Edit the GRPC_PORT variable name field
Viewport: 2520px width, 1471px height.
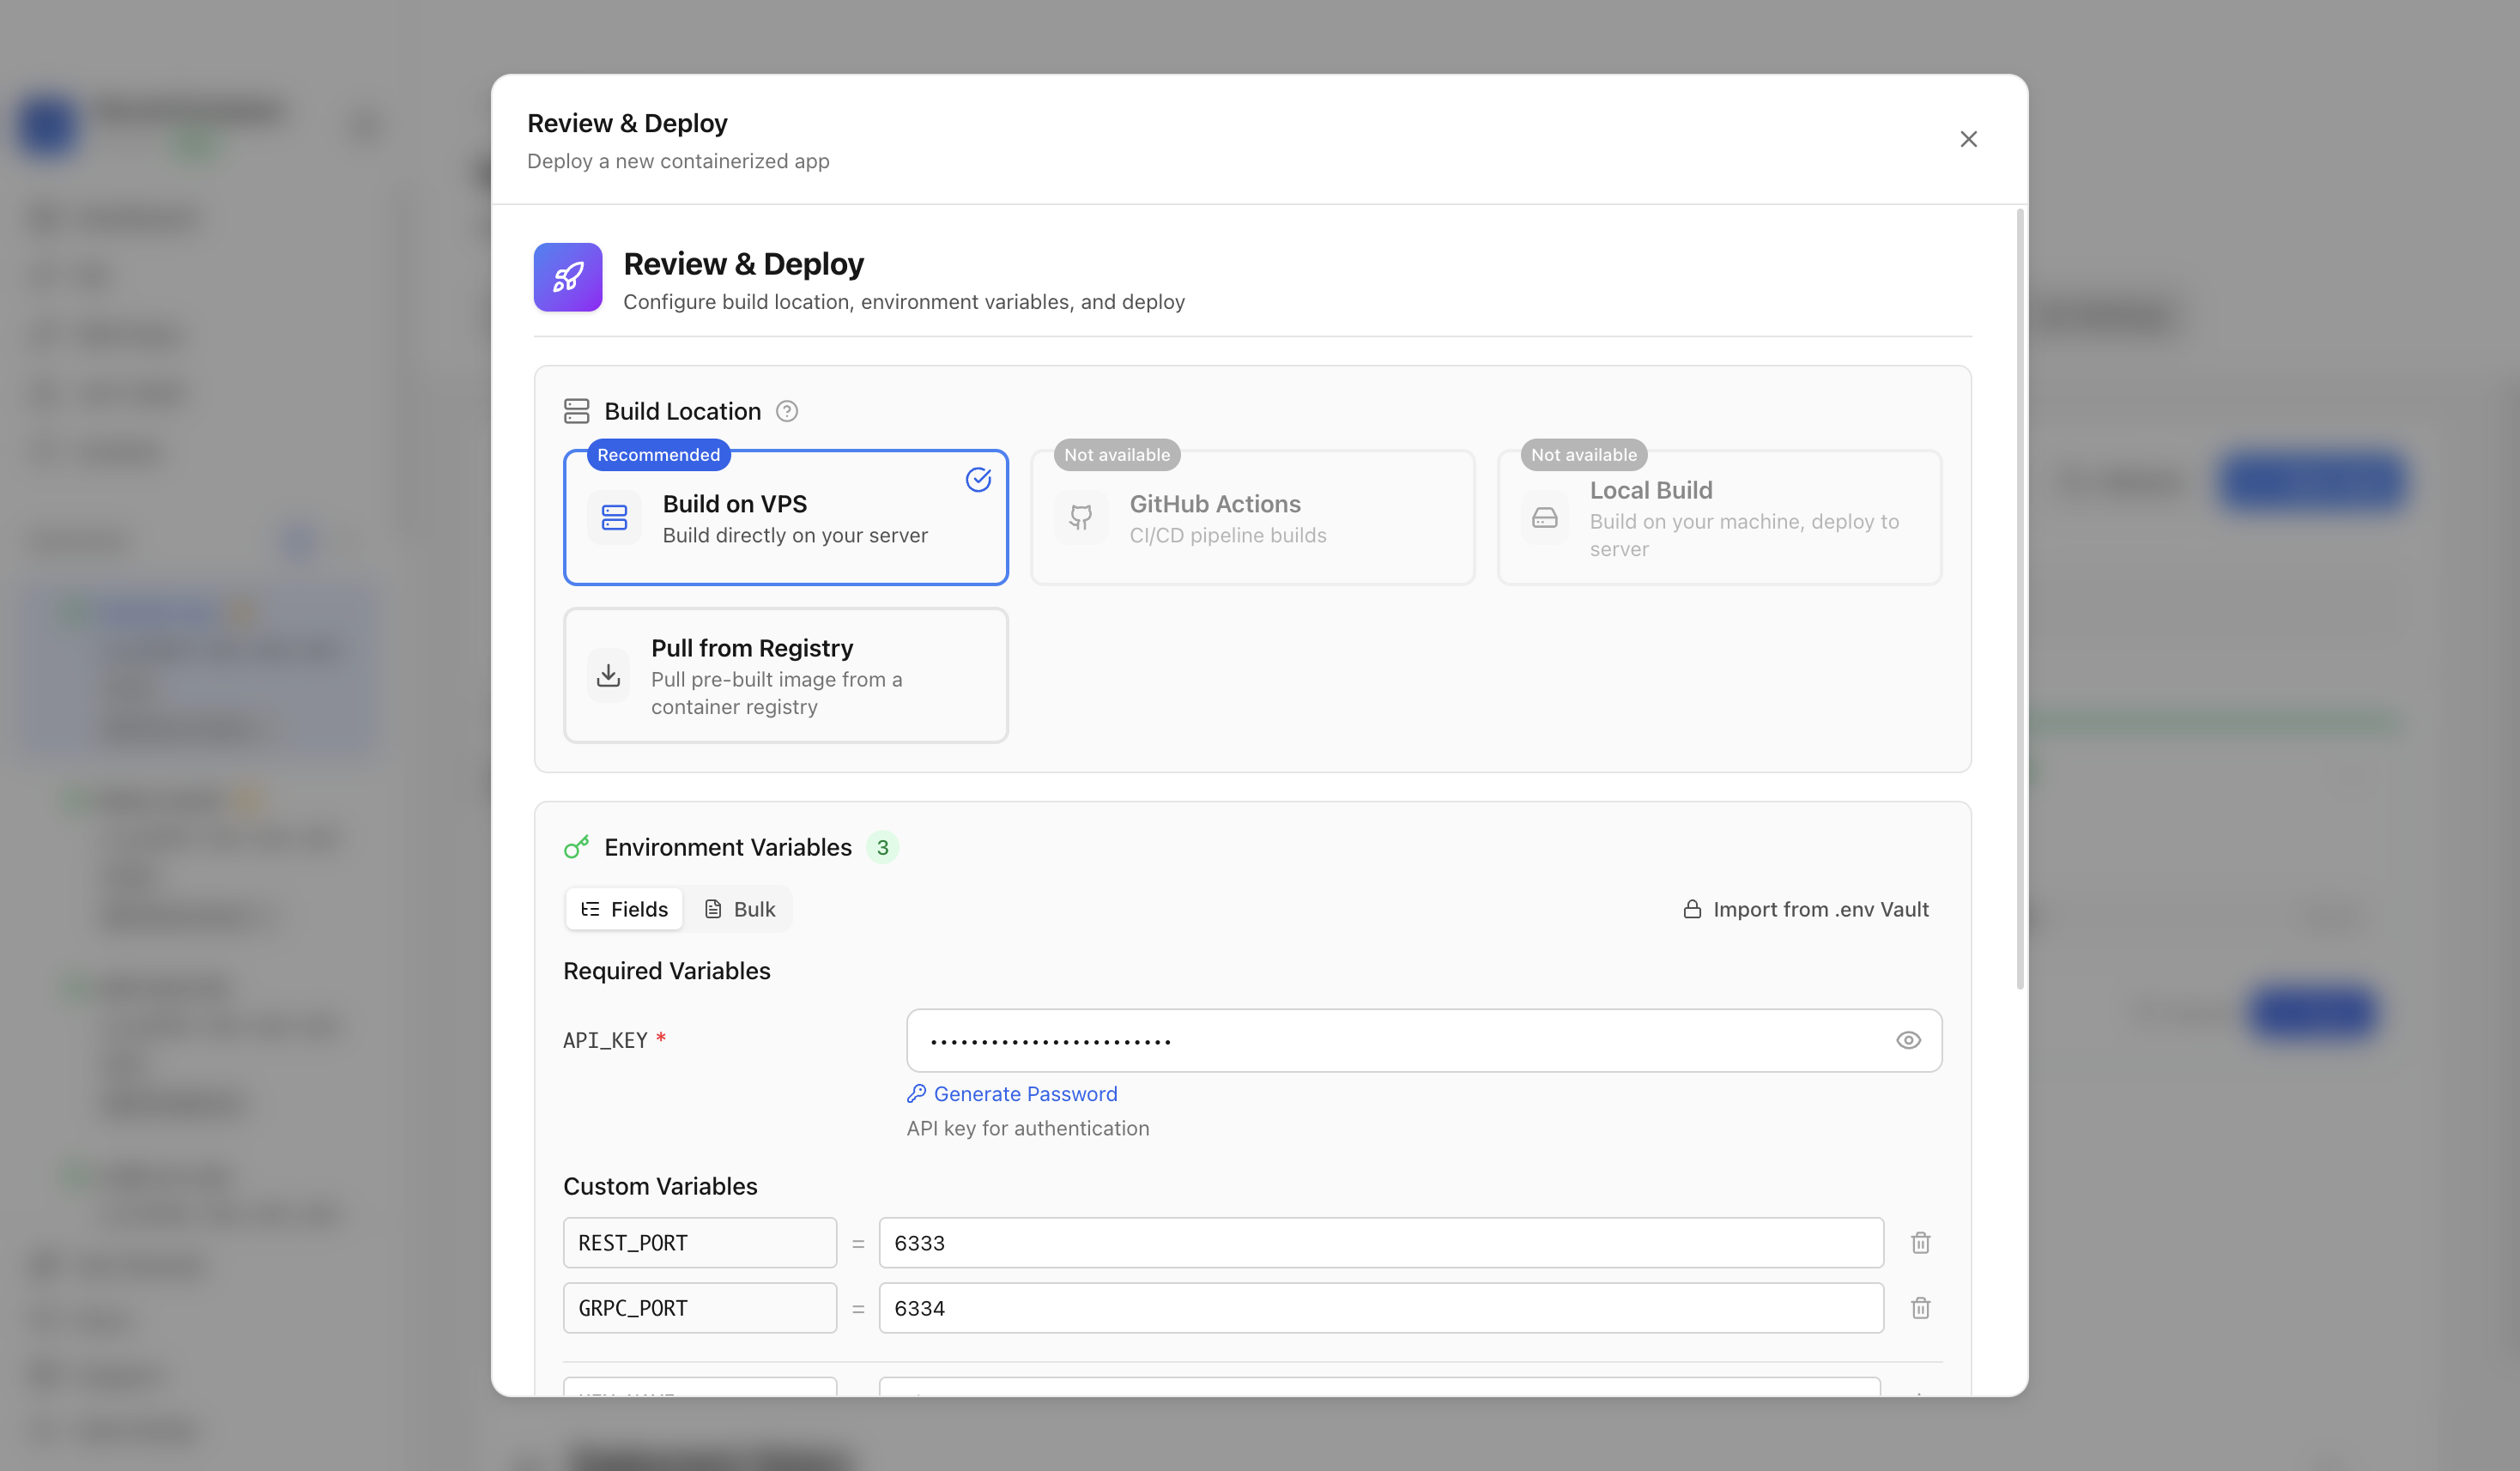coord(699,1307)
